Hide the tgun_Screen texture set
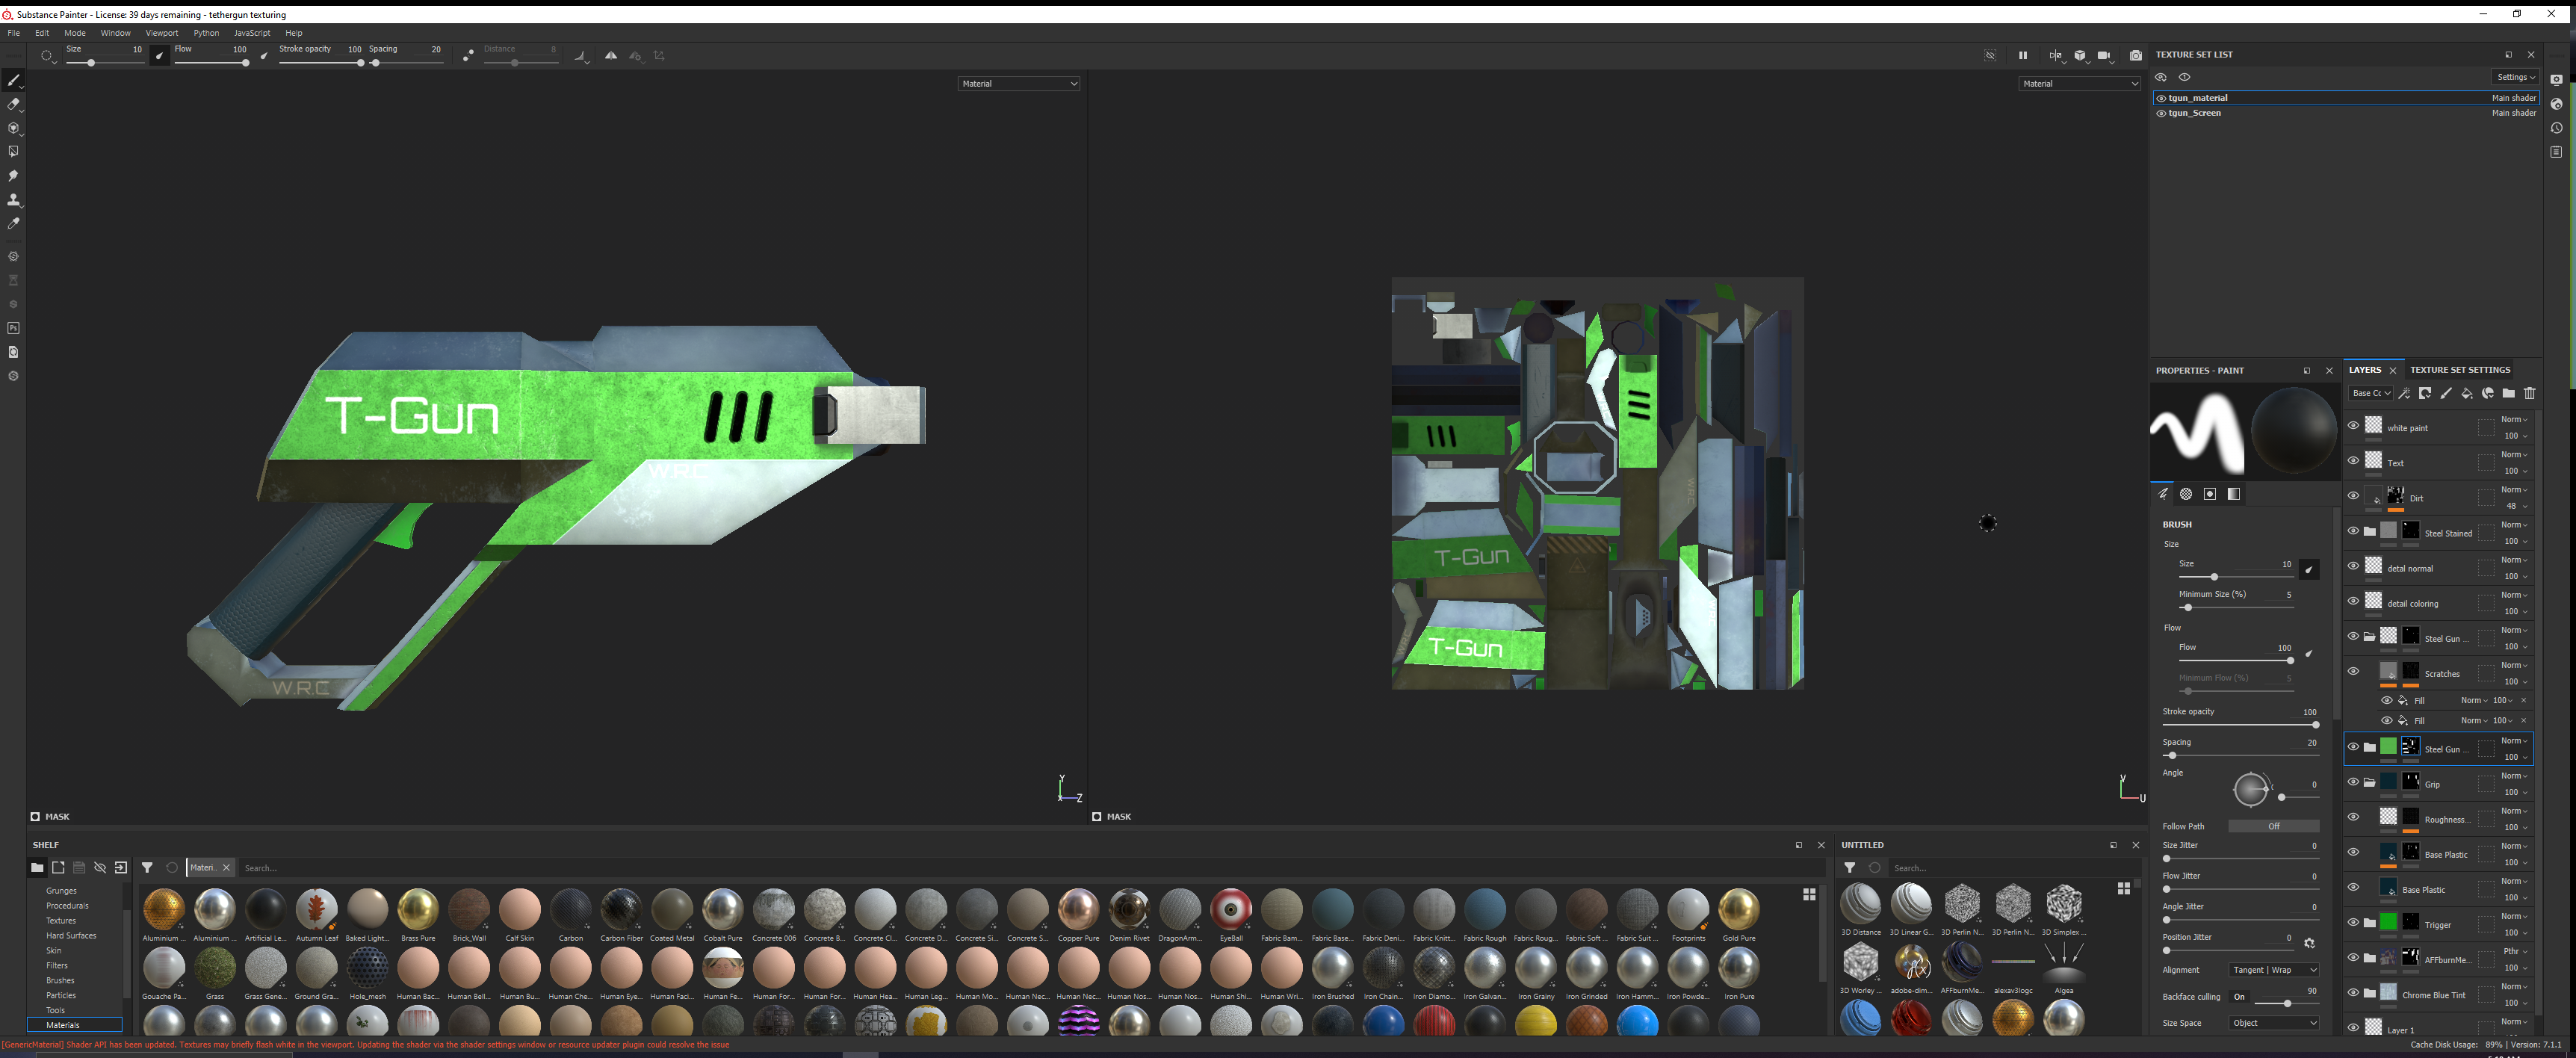This screenshot has width=2576, height=1058. click(x=2161, y=113)
